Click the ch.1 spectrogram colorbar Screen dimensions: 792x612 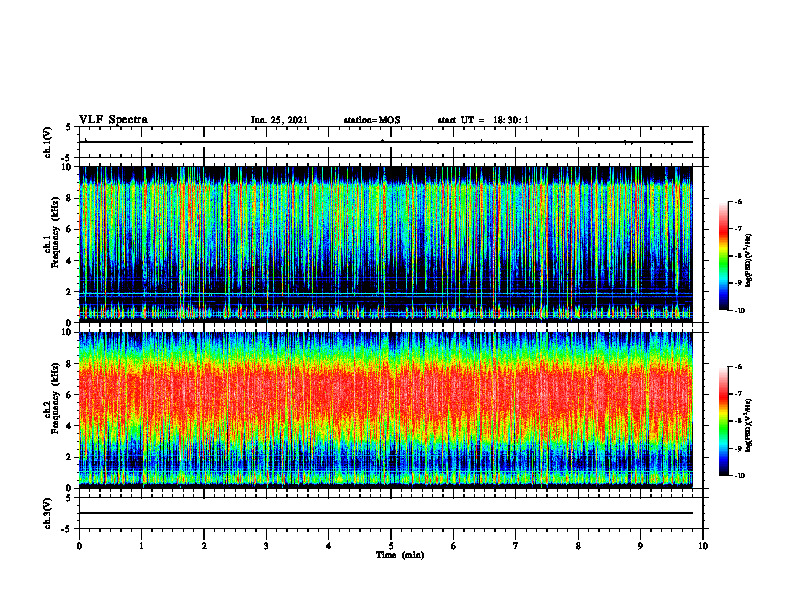point(723,256)
